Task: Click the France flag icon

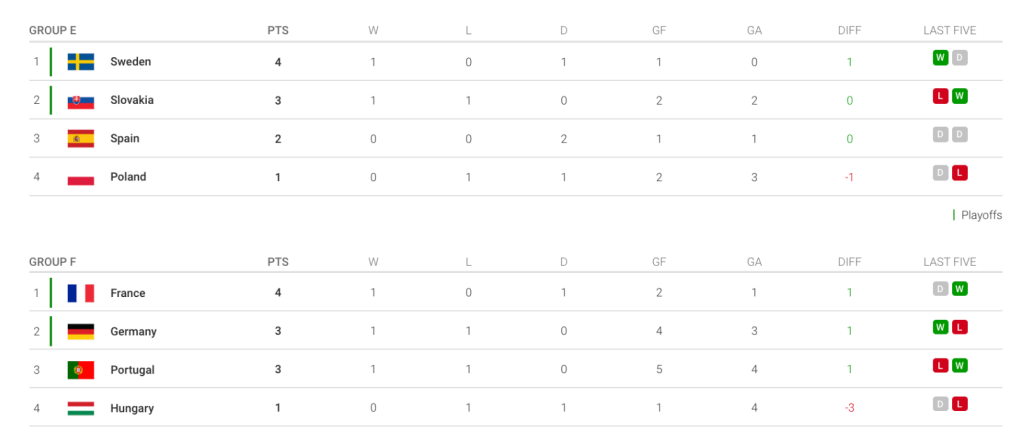Action: pos(81,293)
